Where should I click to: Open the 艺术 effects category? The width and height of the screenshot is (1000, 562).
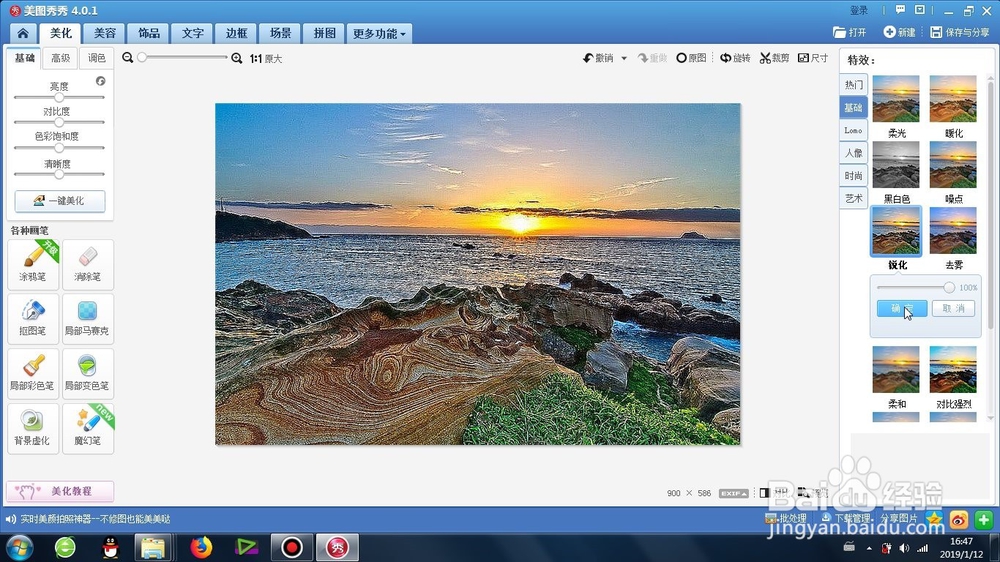tap(853, 198)
